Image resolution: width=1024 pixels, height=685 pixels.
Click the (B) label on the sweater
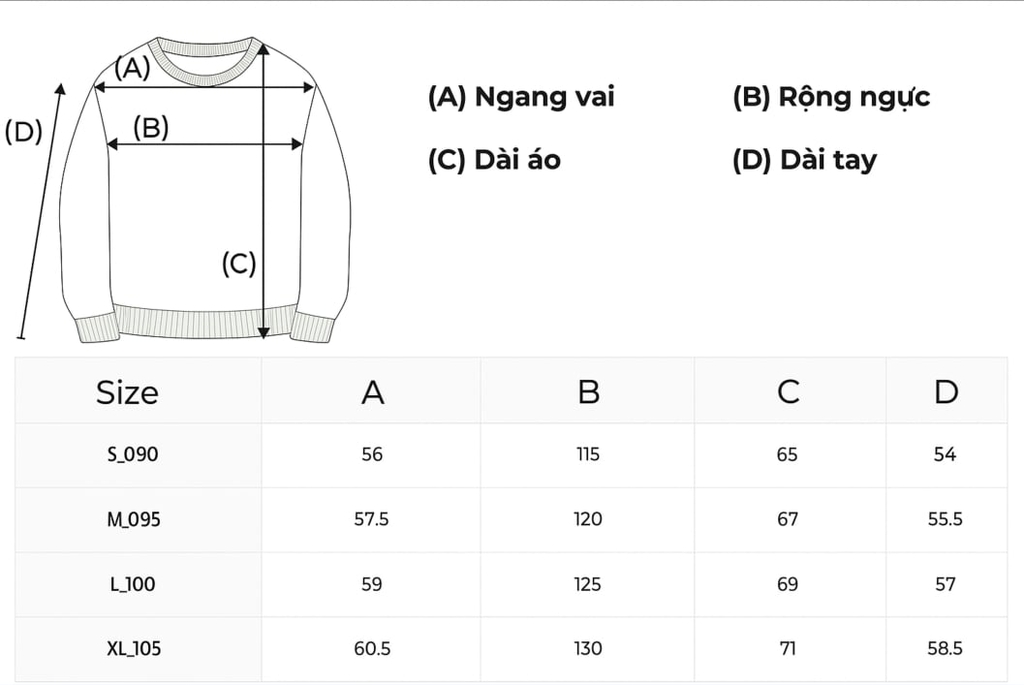tap(151, 127)
